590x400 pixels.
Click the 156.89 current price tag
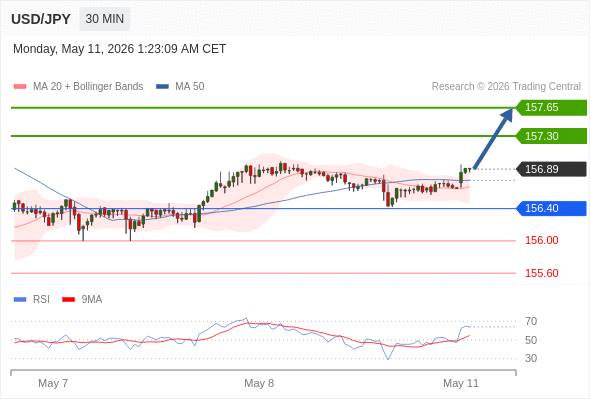pyautogui.click(x=551, y=169)
